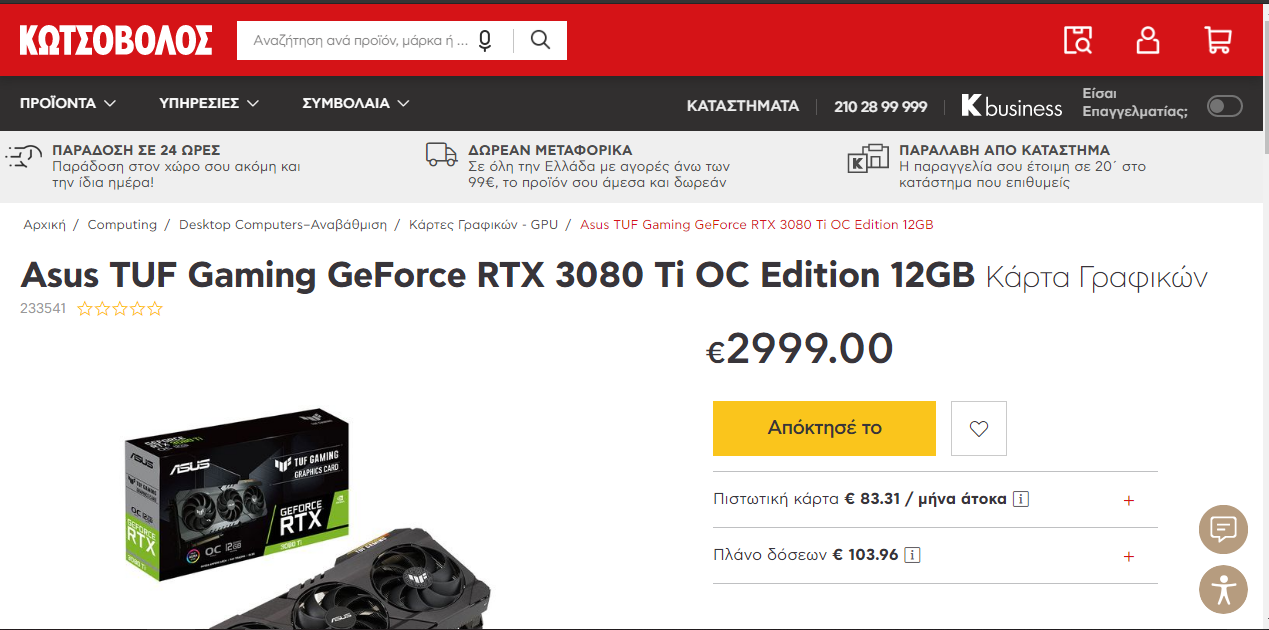Image resolution: width=1269 pixels, height=630 pixels.
Task: Expand the ΣΥΜΒΟΛΑΙΑ dropdown menu
Action: point(356,103)
